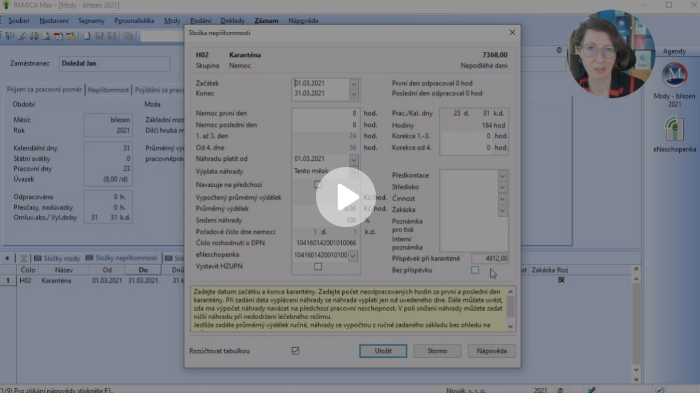Click the save diskette toolbar icon
This screenshot has height=393, width=700.
coord(99,36)
